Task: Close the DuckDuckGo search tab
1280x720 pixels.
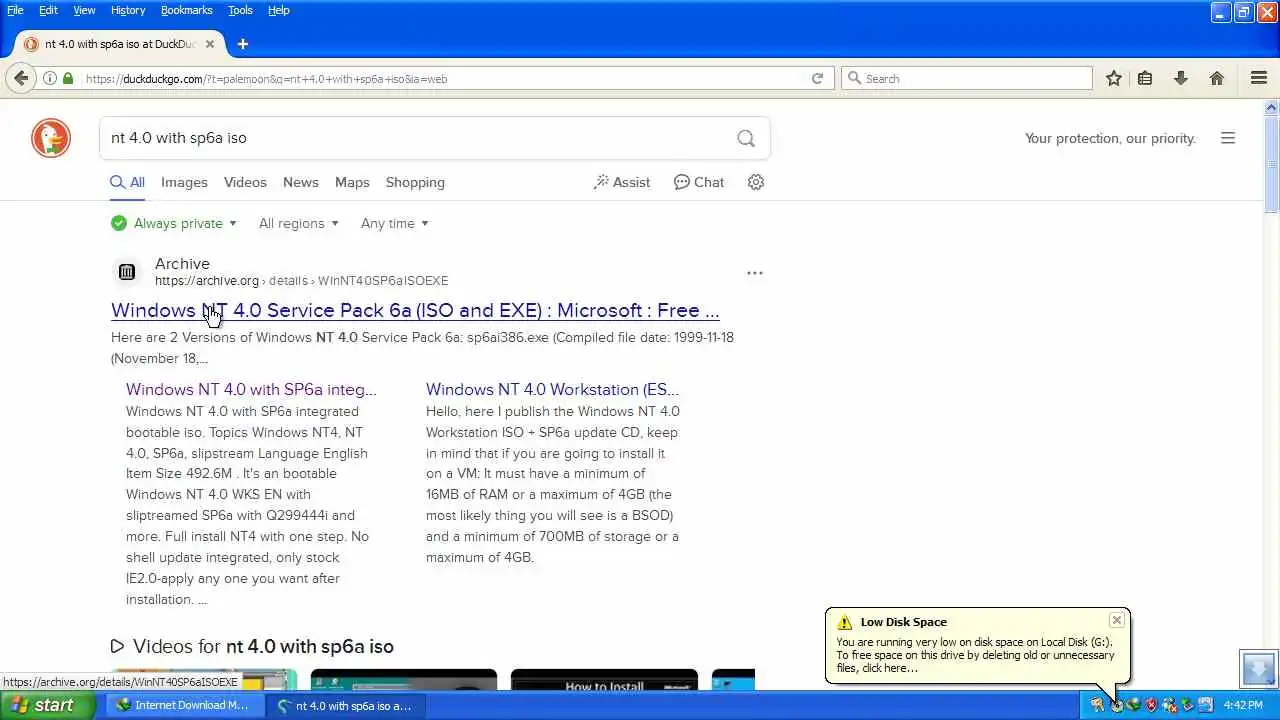Action: tap(210, 44)
